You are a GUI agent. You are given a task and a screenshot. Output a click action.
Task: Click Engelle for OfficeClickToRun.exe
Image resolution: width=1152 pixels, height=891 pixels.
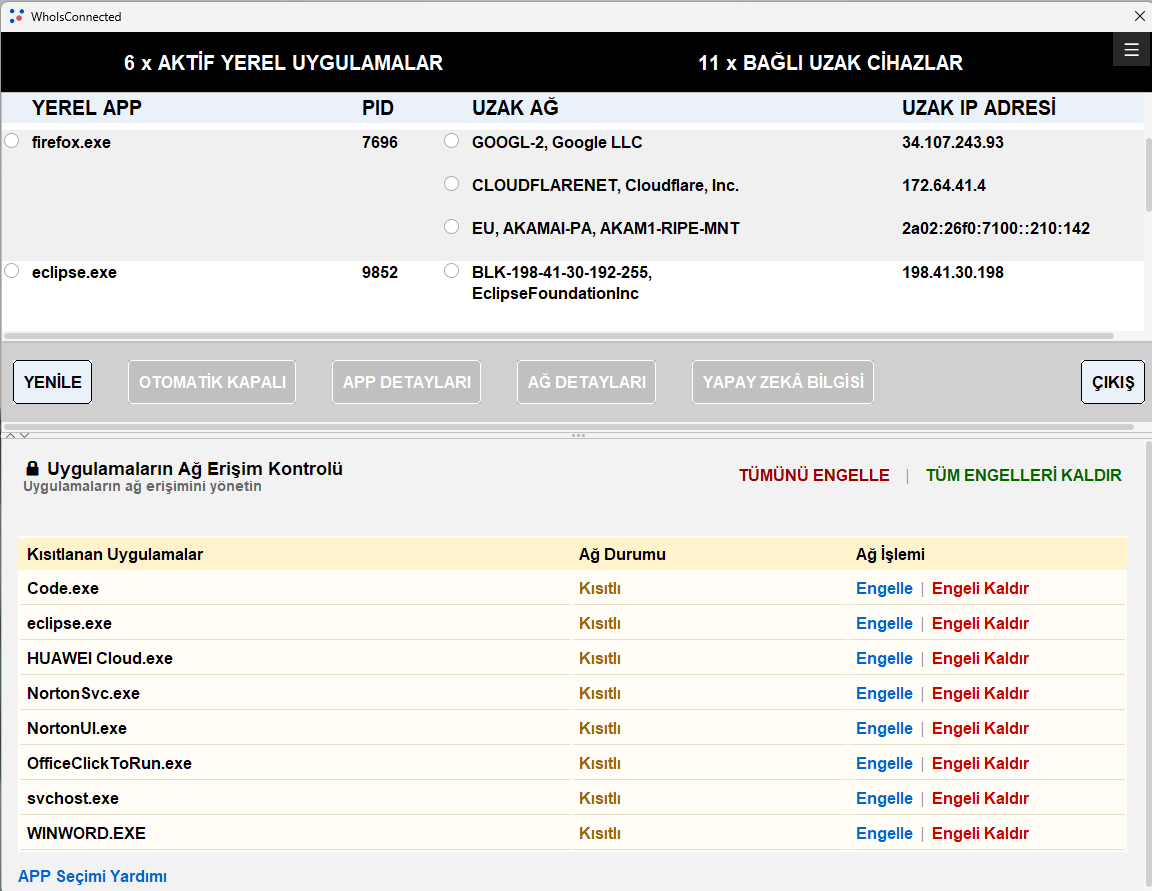pos(884,763)
